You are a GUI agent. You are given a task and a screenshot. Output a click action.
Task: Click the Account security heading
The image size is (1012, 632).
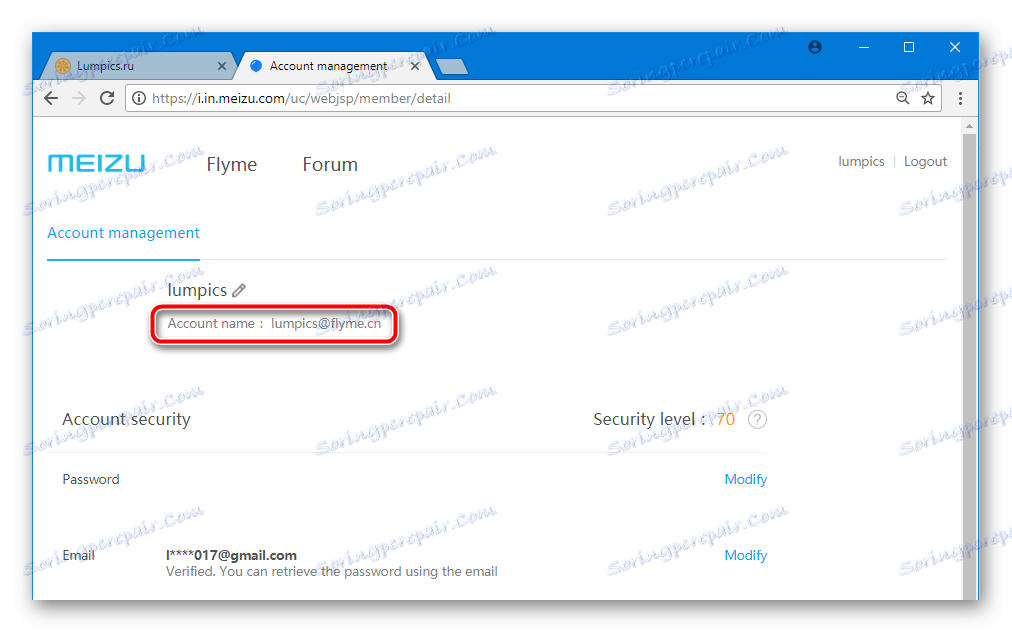126,419
